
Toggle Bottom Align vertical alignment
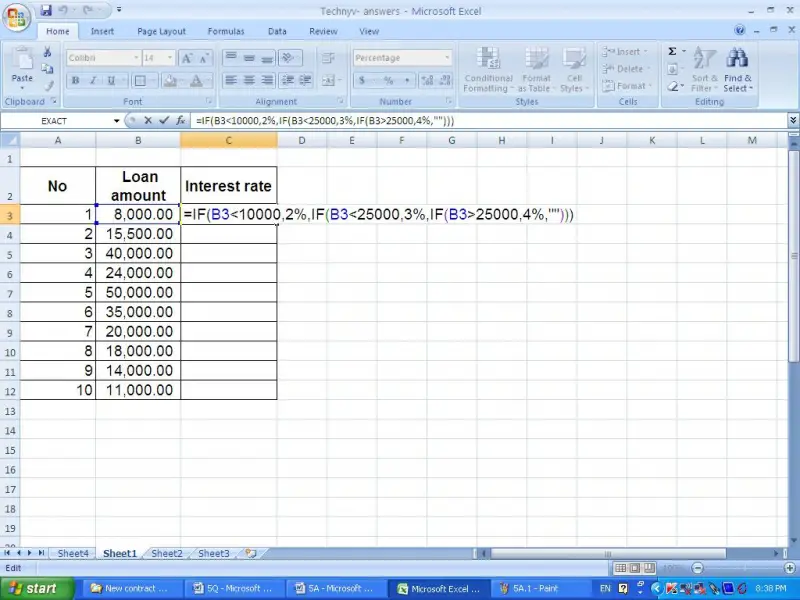[x=267, y=58]
